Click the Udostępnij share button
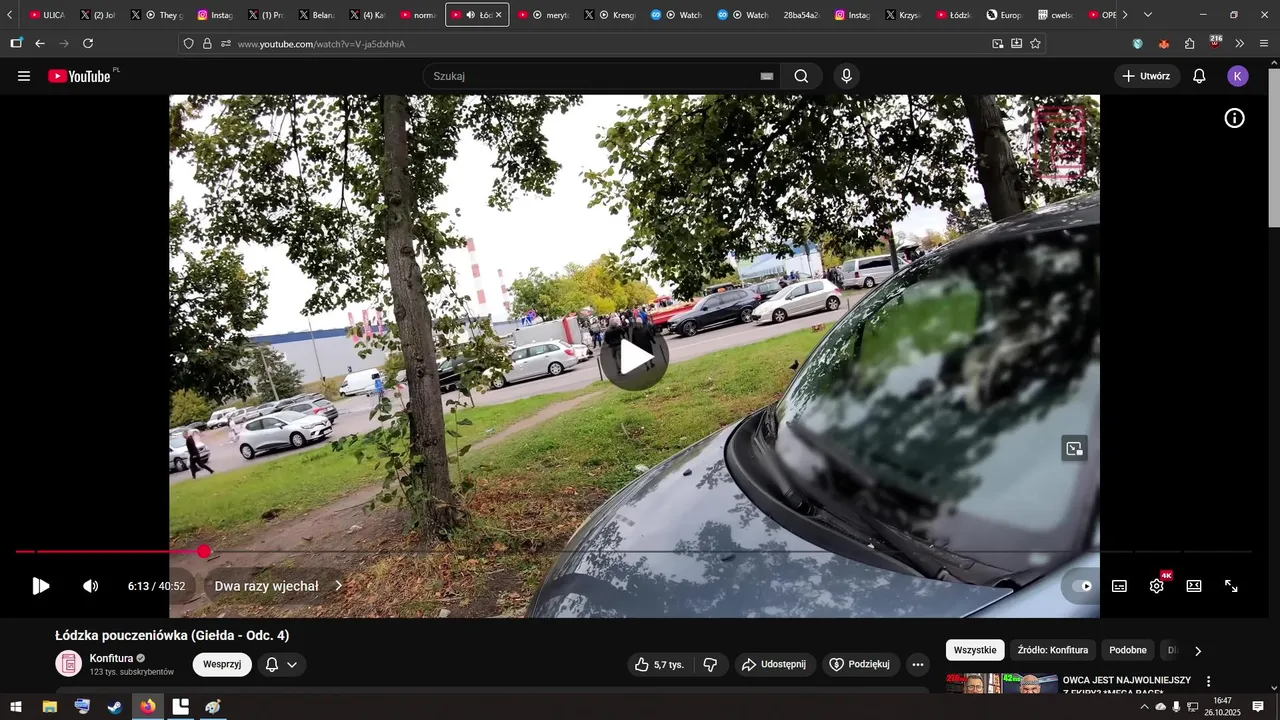The image size is (1280, 720). [x=775, y=664]
